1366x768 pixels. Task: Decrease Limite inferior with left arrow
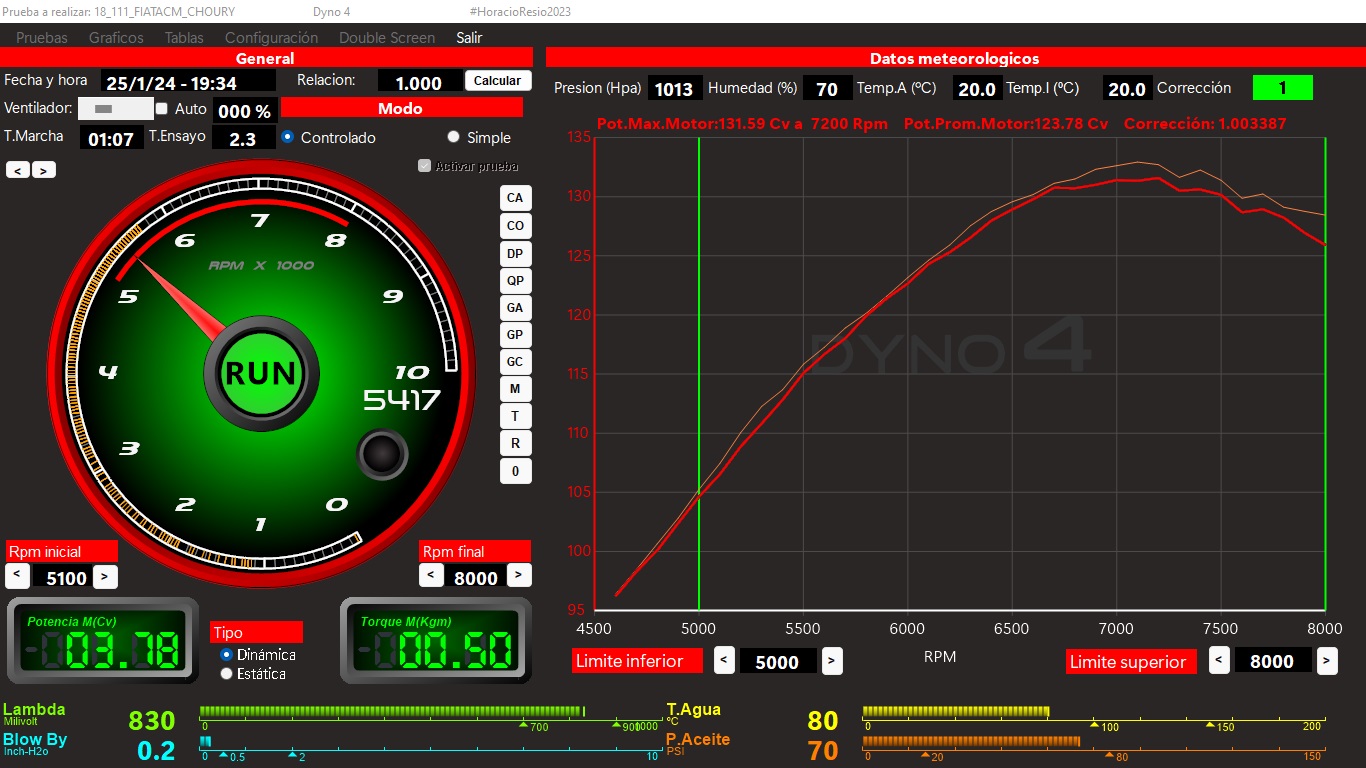pos(724,661)
